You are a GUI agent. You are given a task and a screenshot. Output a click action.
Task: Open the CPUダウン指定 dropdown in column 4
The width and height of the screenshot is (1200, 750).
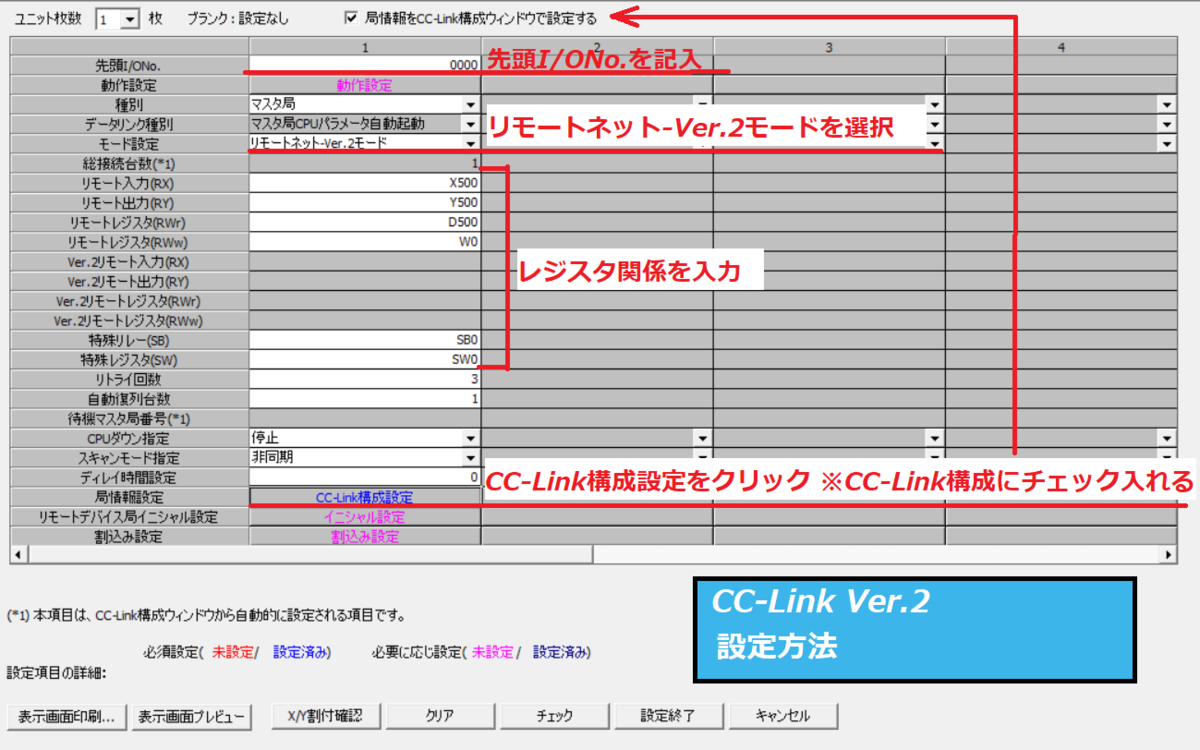[x=1167, y=438]
